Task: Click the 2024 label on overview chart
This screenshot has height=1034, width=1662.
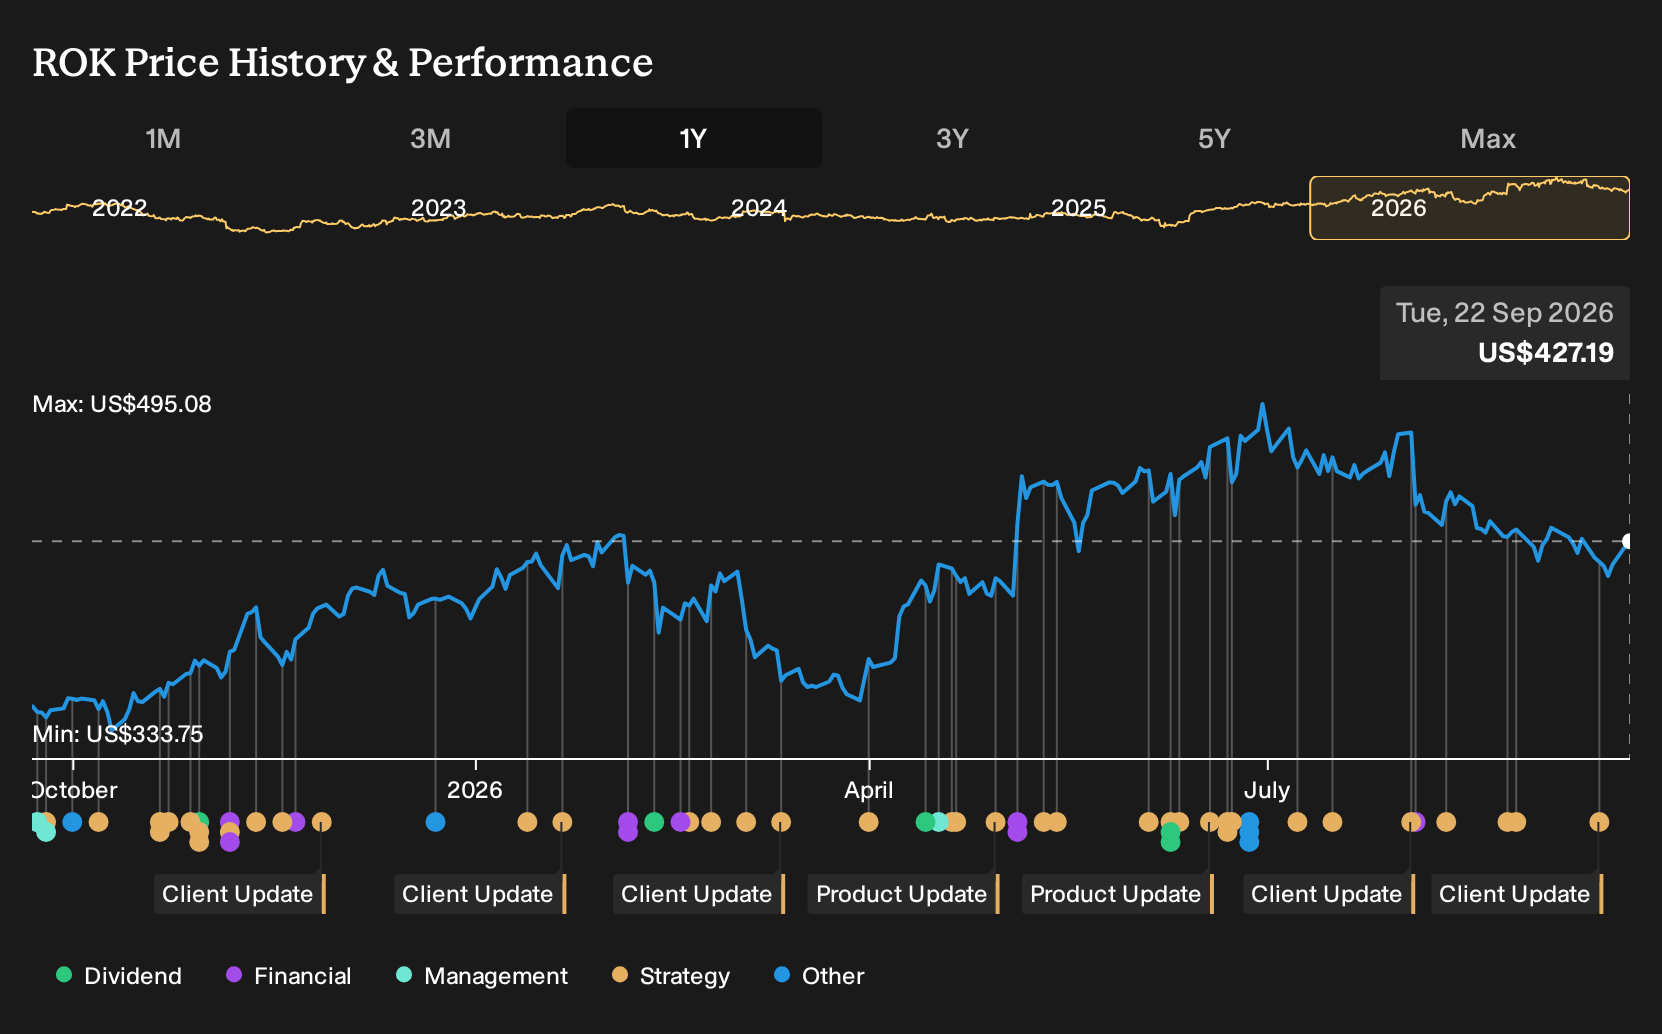Action: point(758,208)
